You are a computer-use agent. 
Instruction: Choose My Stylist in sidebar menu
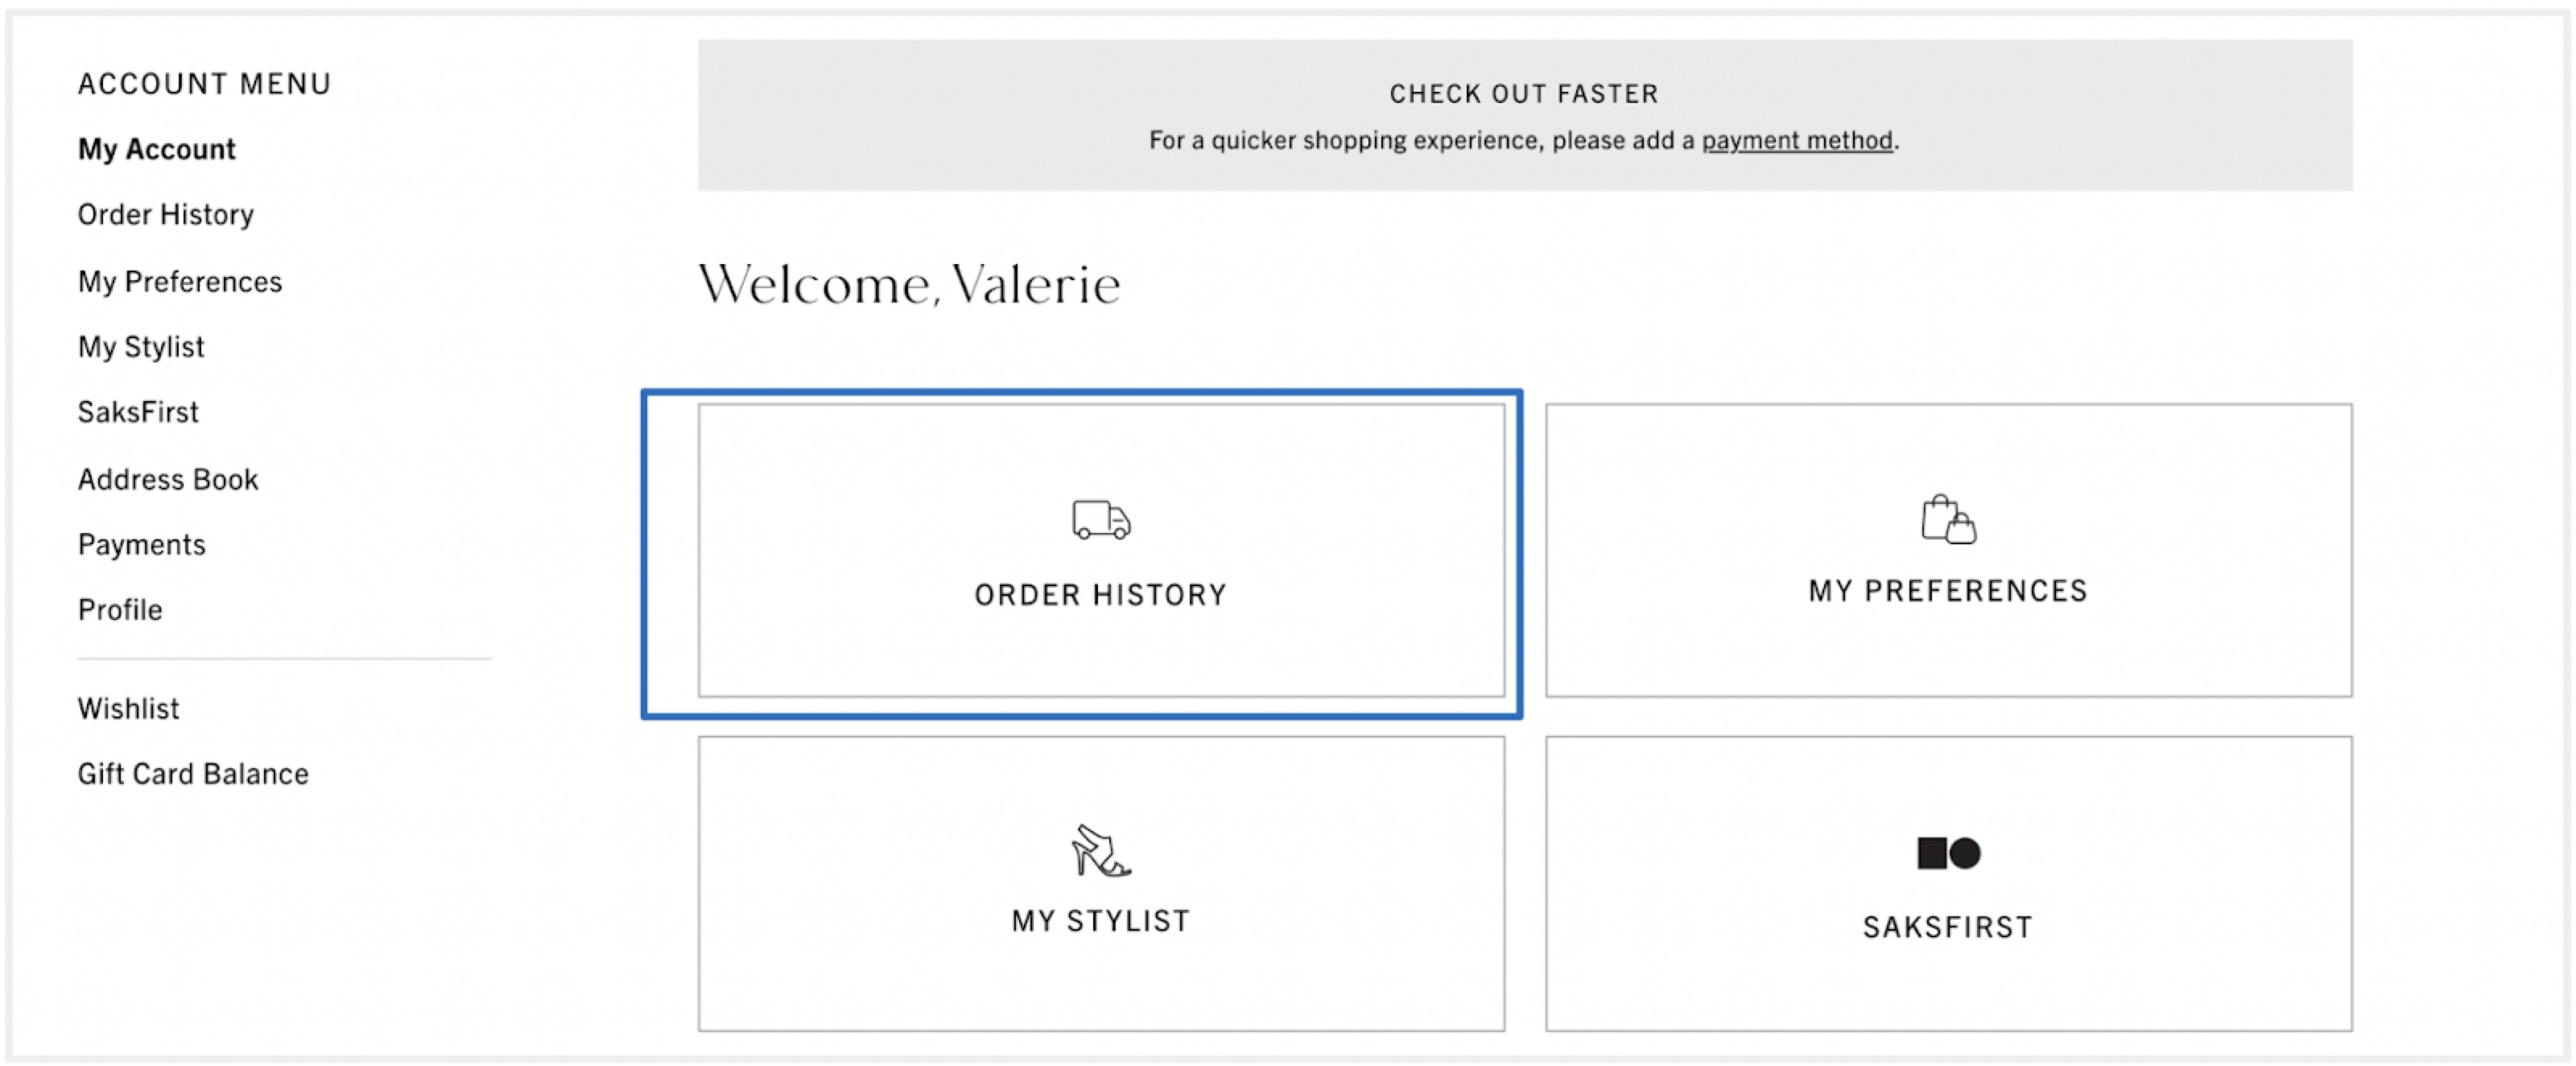click(x=141, y=347)
